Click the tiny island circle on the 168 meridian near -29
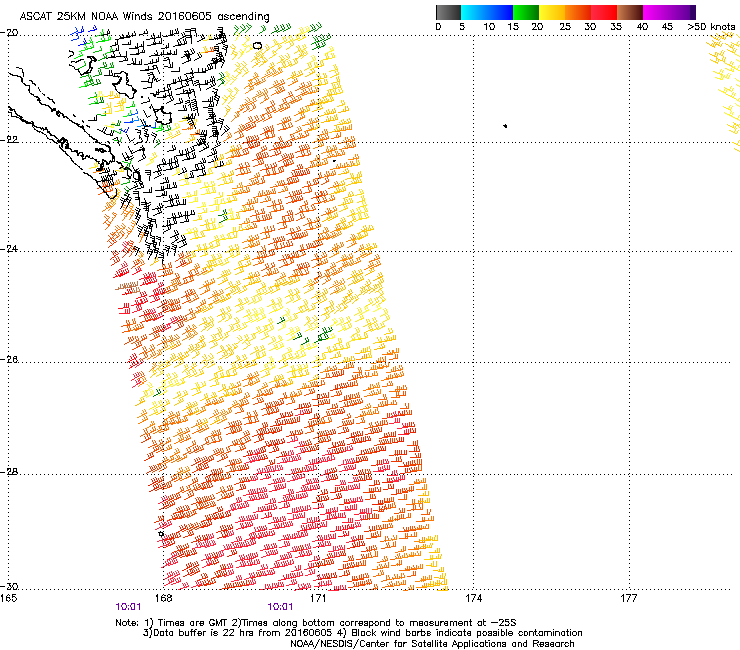Image resolution: width=740 pixels, height=650 pixels. pos(161,534)
